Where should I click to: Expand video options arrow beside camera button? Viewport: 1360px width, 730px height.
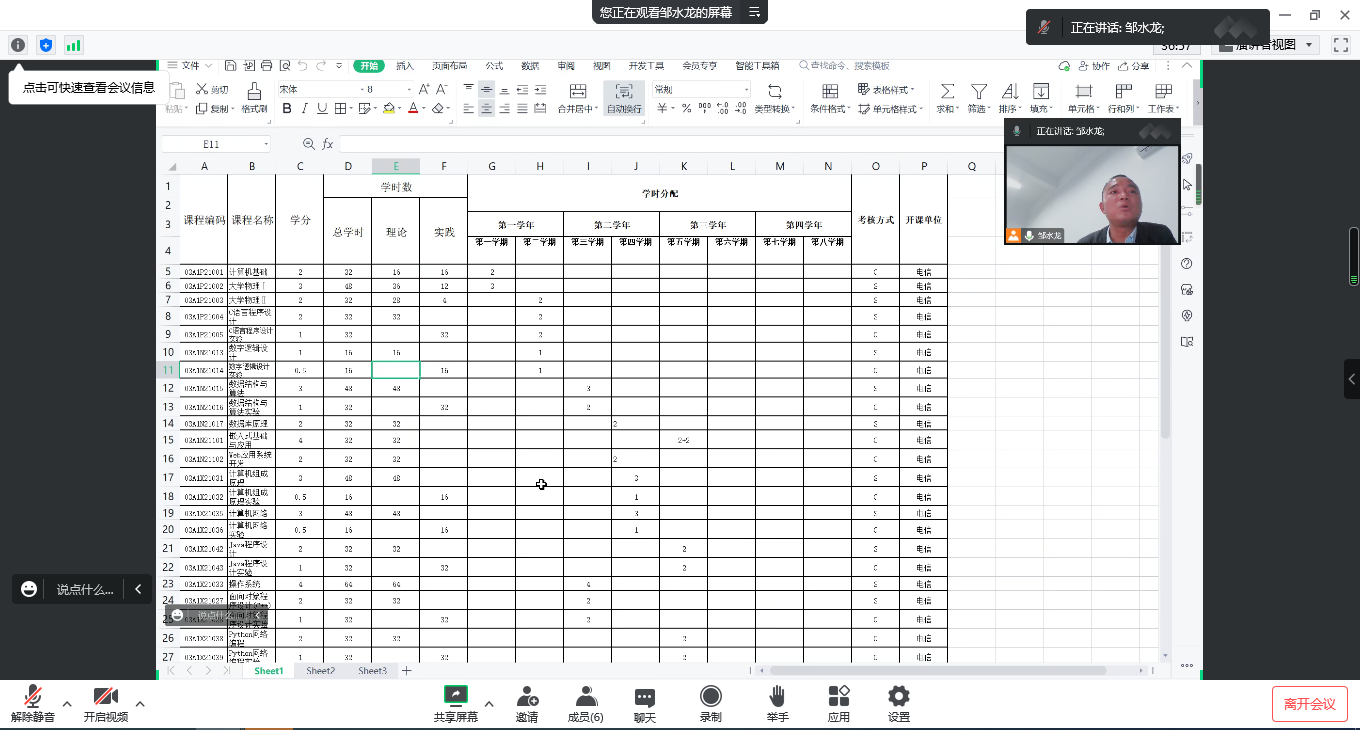[x=140, y=704]
